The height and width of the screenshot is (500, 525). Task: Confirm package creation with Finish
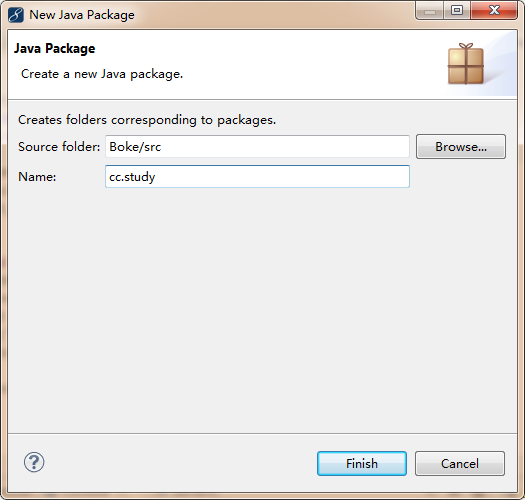coord(362,463)
